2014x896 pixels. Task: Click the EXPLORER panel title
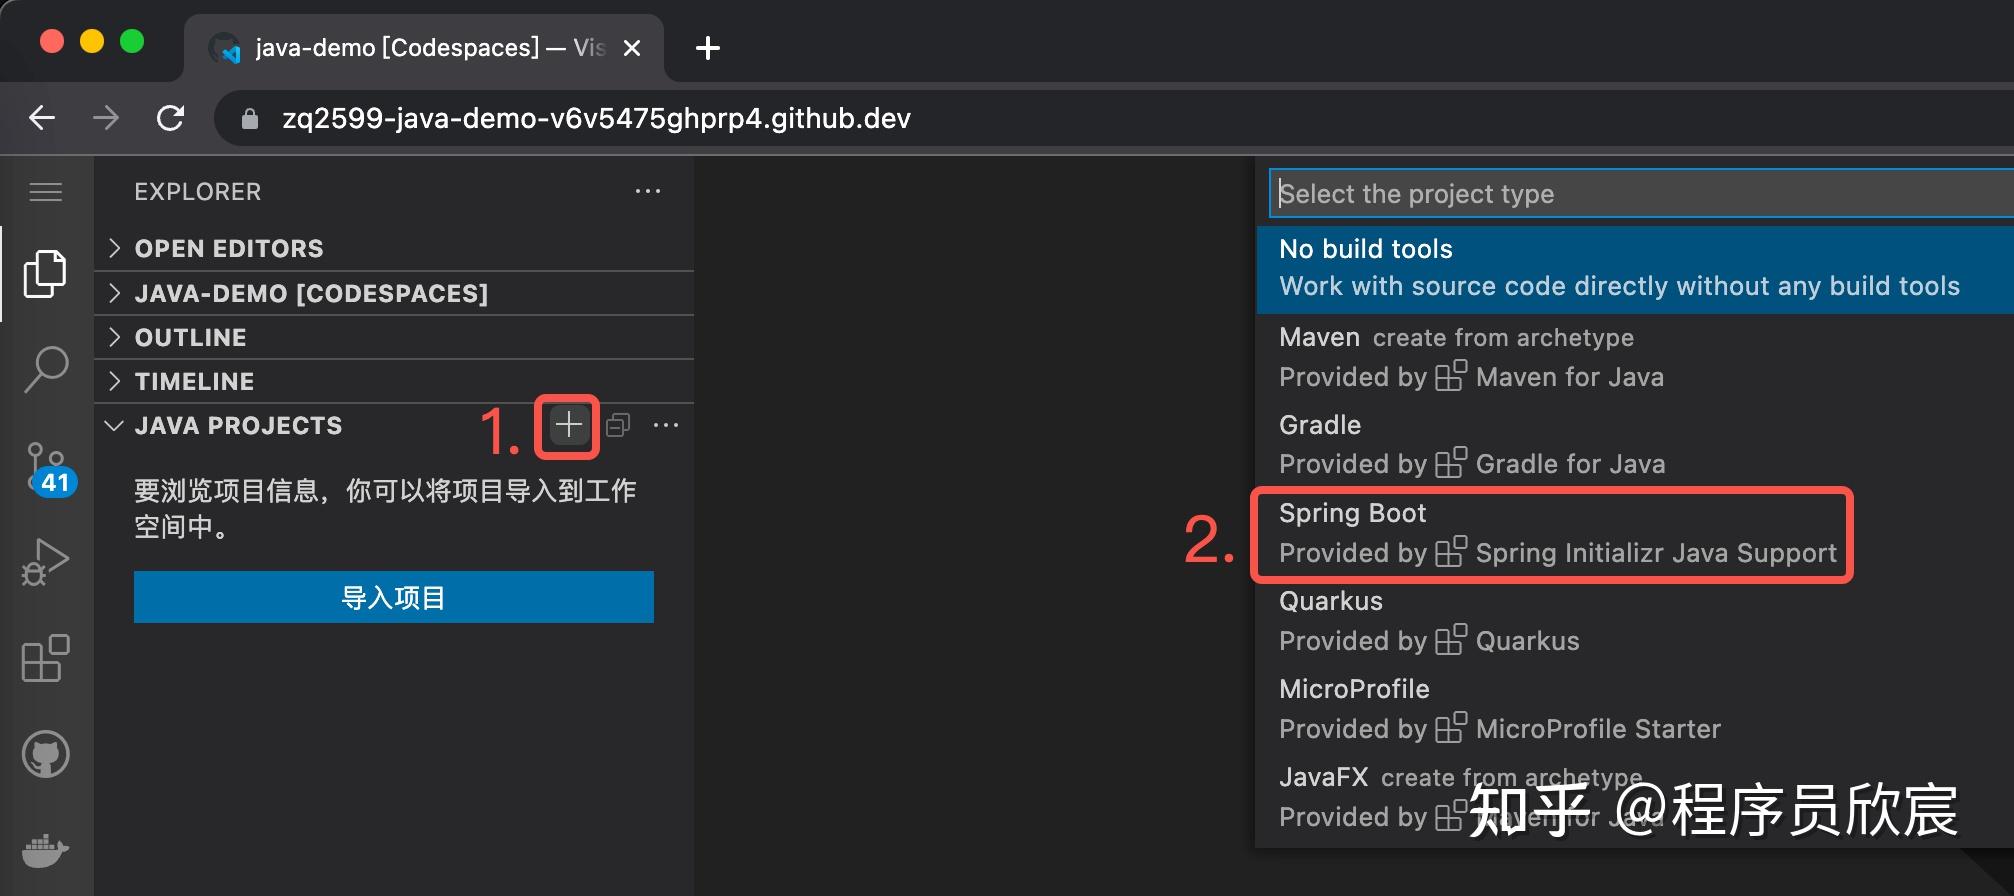click(198, 191)
